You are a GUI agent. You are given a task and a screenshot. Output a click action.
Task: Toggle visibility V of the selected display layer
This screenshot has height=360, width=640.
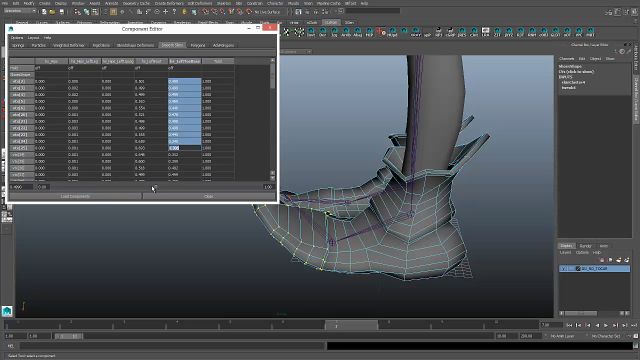[x=564, y=269]
